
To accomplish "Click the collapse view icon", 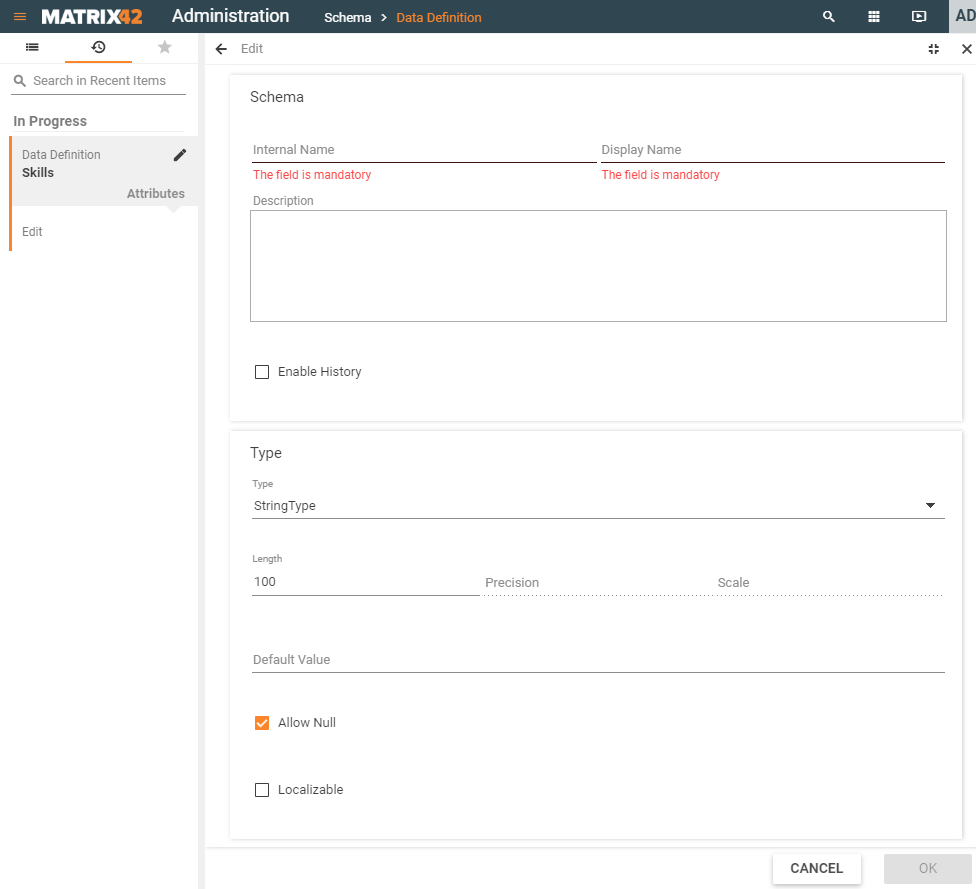I will tap(933, 49).
